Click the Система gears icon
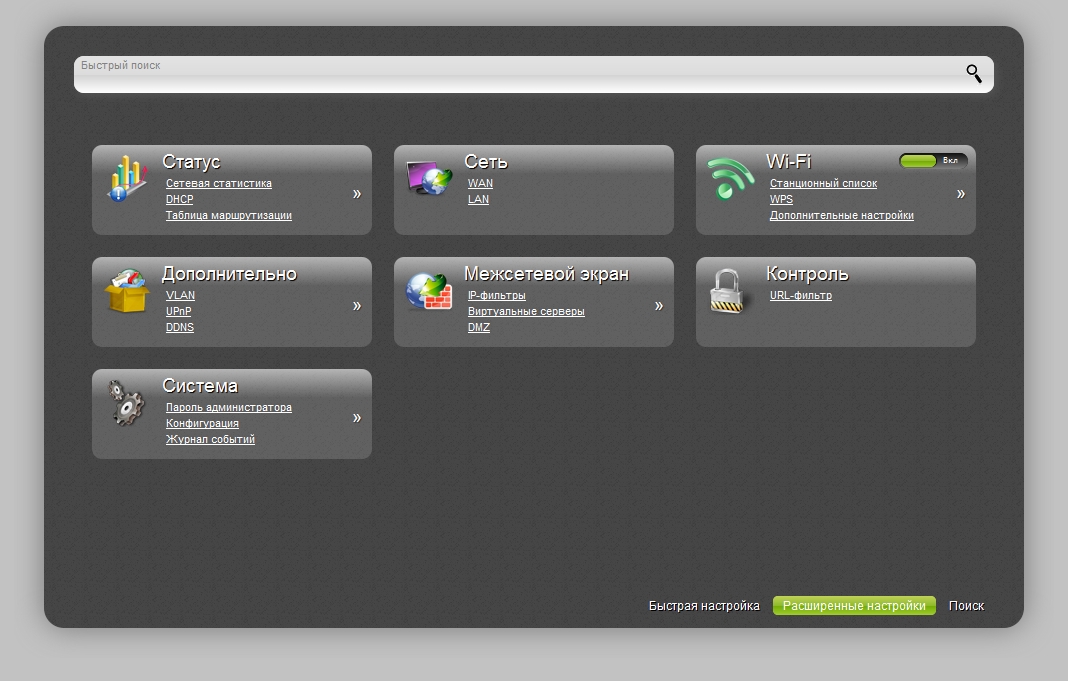 click(x=127, y=403)
